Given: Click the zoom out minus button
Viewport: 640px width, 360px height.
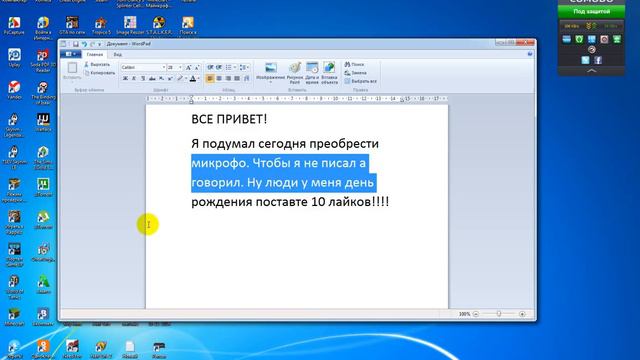Looking at the screenshot, I should pos(476,314).
